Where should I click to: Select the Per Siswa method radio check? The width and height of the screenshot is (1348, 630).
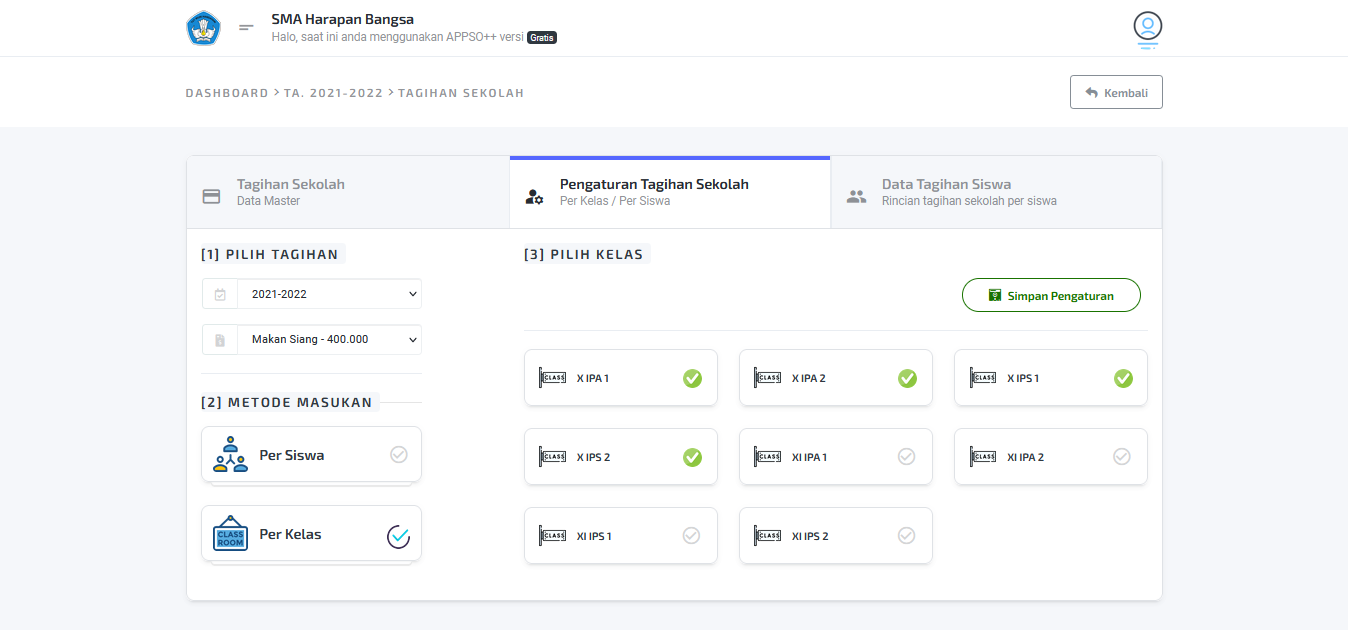coord(398,455)
